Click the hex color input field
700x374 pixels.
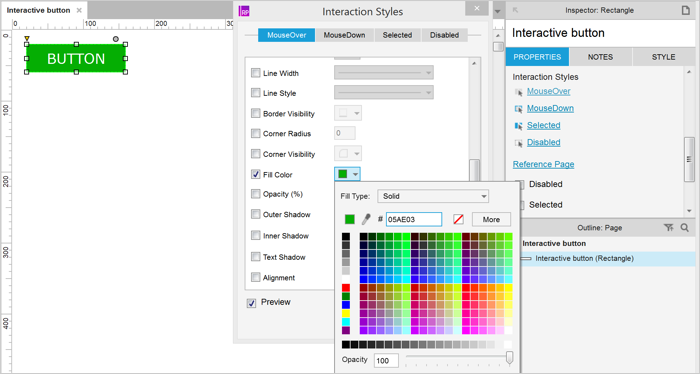[x=414, y=219]
